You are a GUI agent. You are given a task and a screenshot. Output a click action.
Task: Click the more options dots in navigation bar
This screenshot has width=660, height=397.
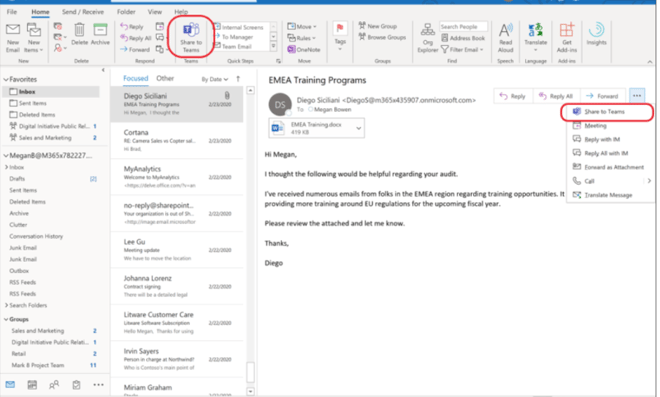[98, 384]
